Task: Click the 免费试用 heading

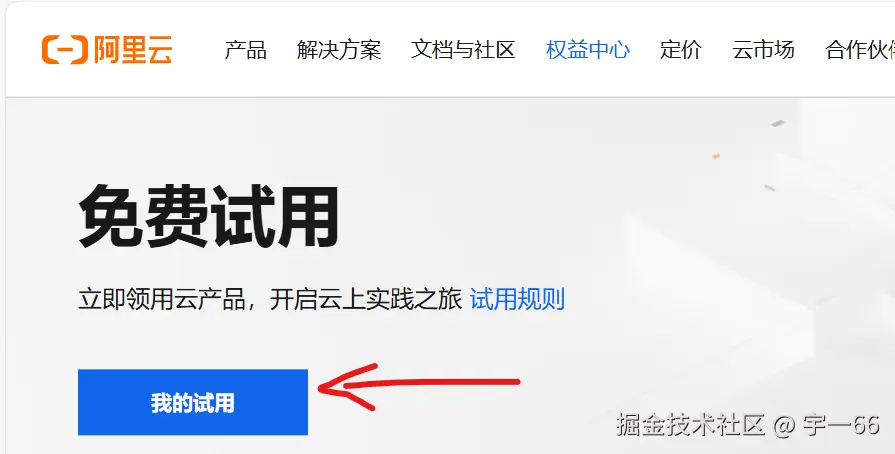Action: [x=209, y=216]
